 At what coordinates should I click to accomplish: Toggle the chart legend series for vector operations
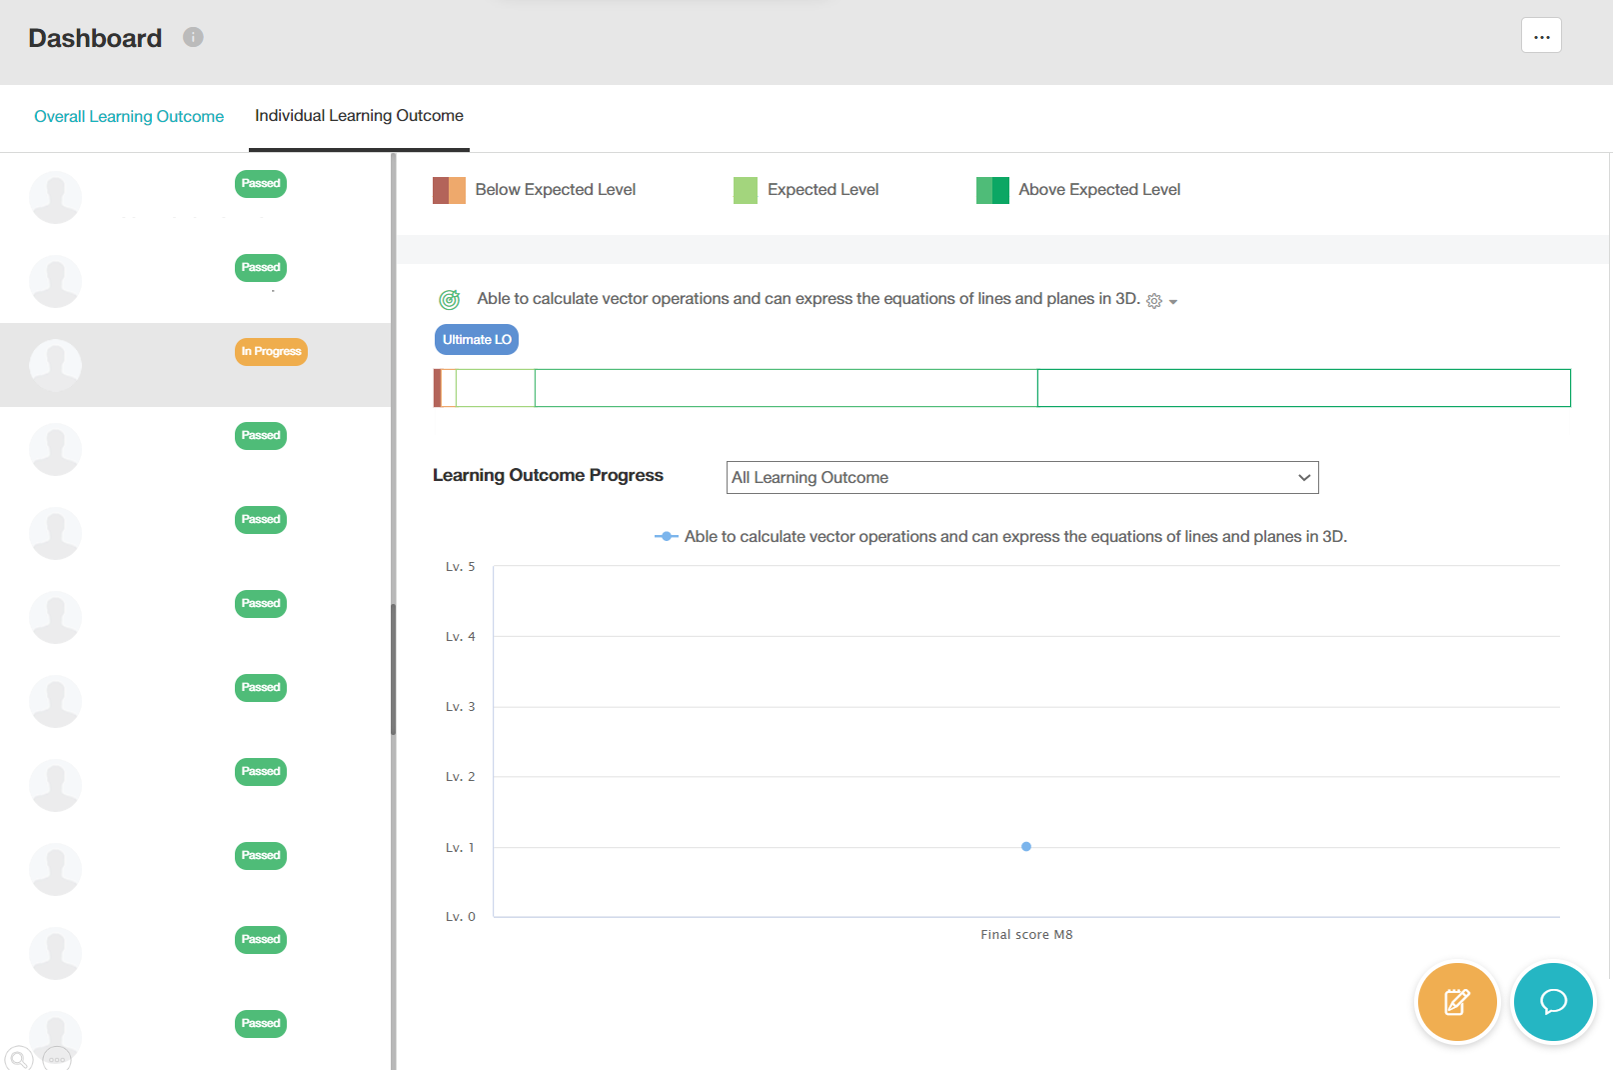coord(1000,537)
